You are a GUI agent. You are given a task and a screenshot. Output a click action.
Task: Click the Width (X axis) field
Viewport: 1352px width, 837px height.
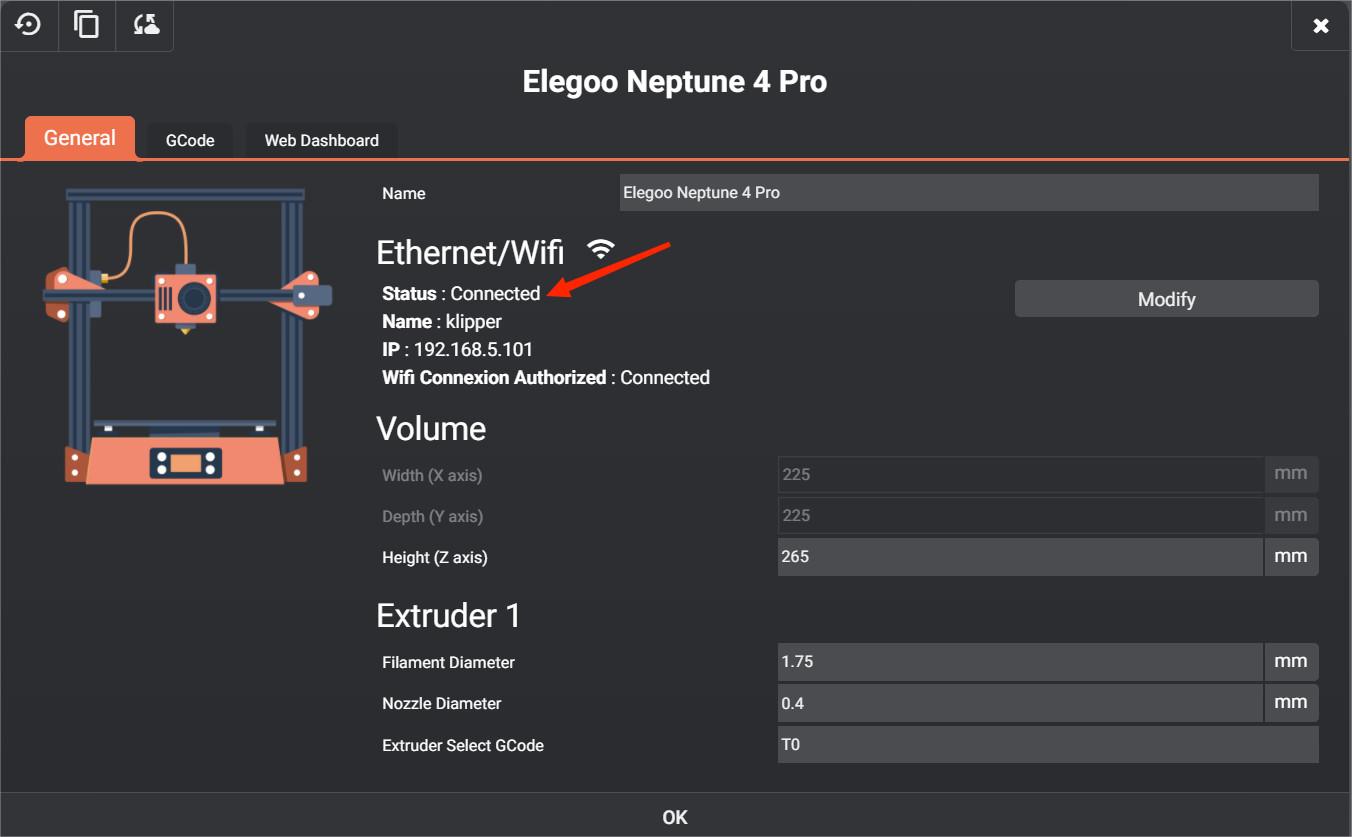click(x=1020, y=475)
